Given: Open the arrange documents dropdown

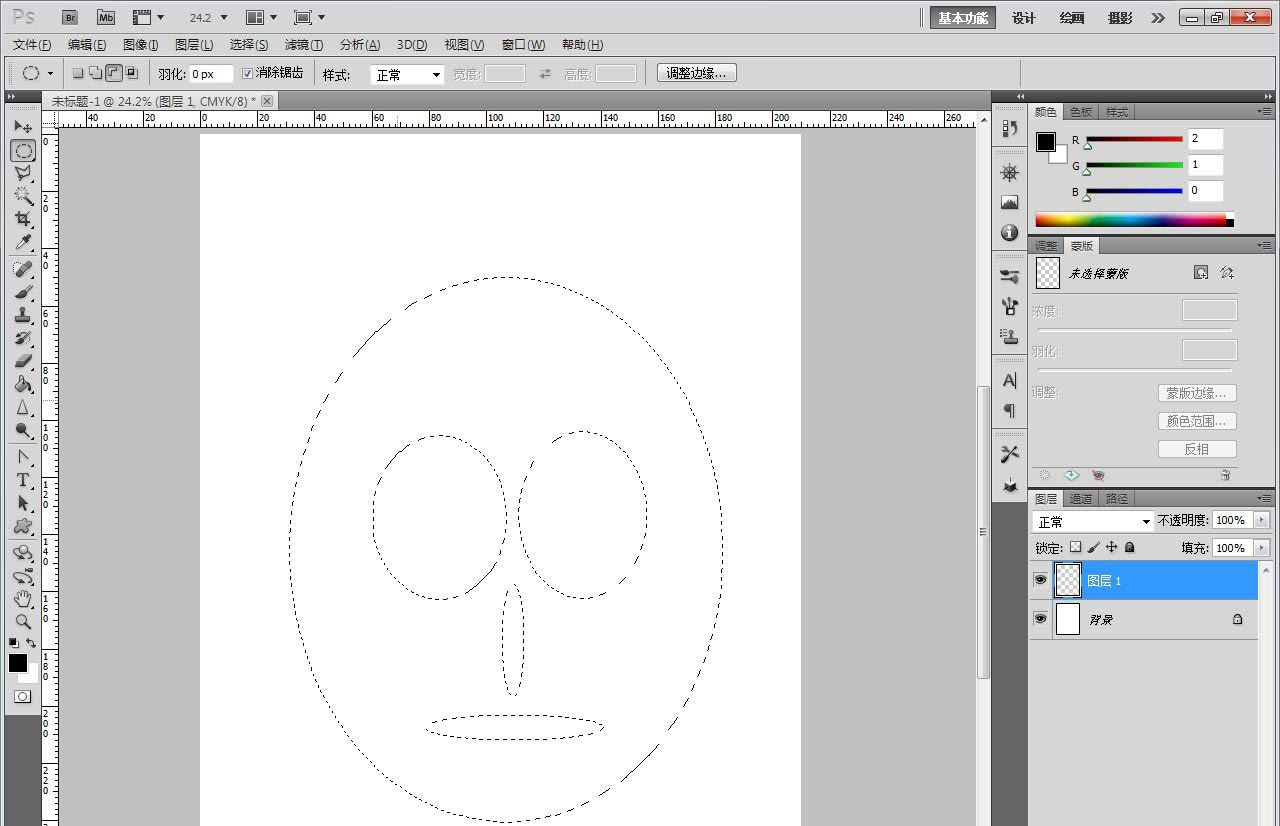Looking at the screenshot, I should [261, 17].
